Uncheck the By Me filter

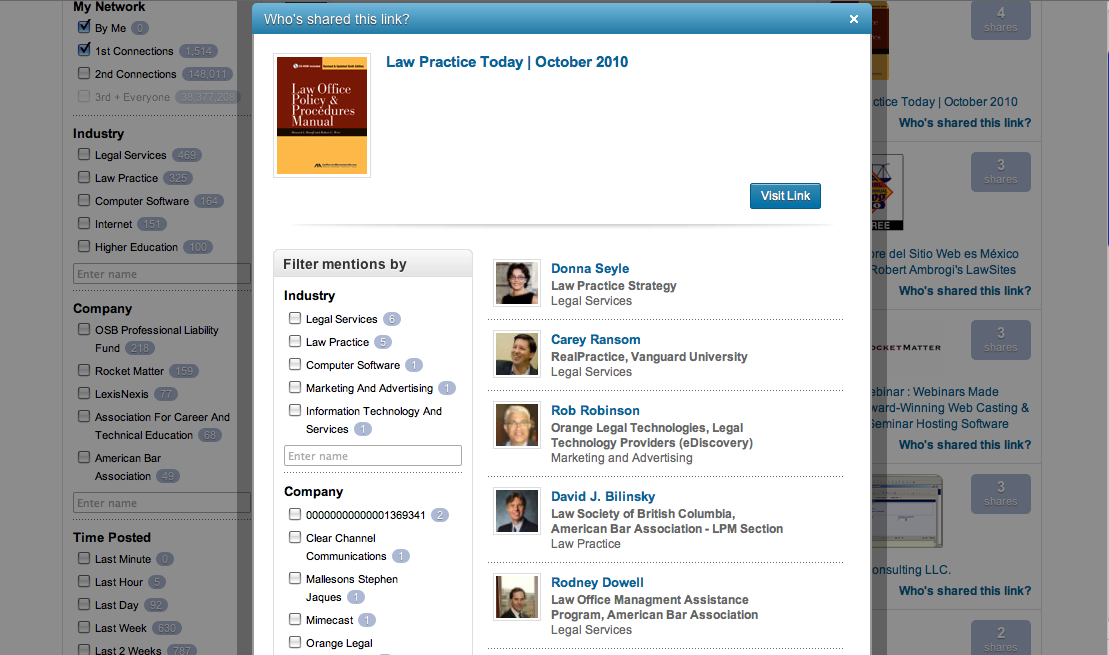click(83, 27)
